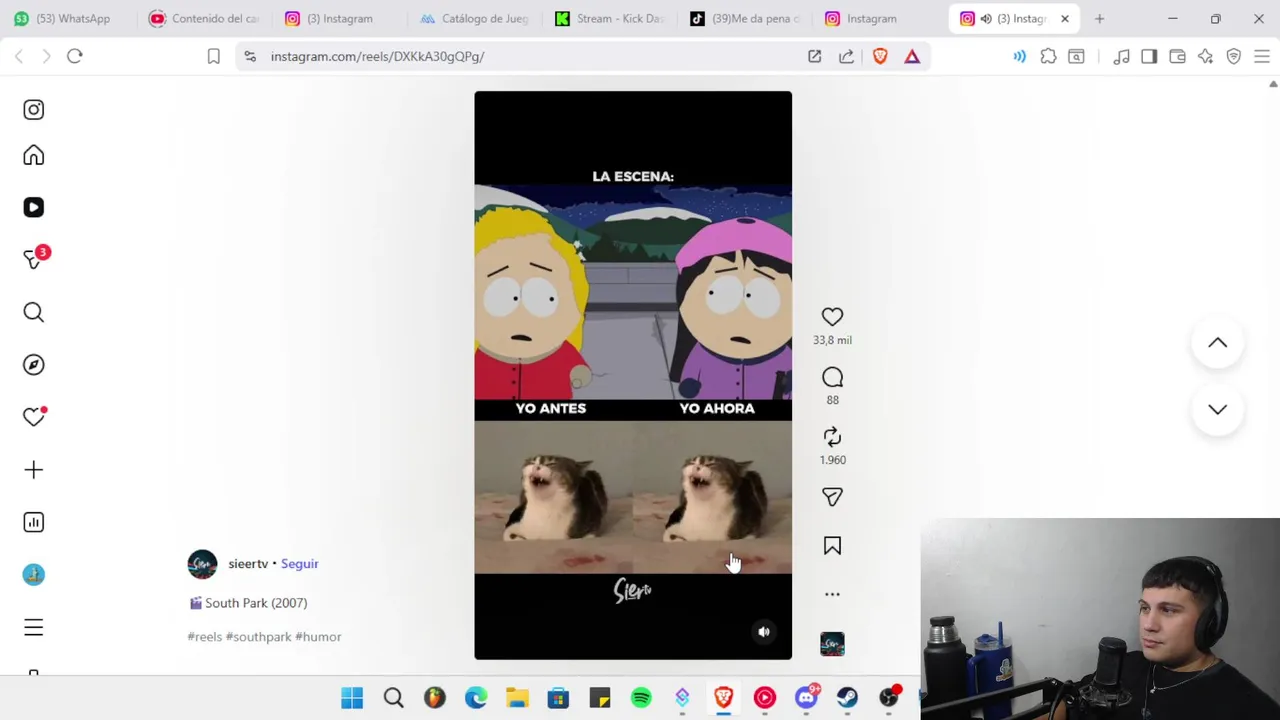1280x720 pixels.
Task: Share this page from address bar
Action: [x=847, y=57]
